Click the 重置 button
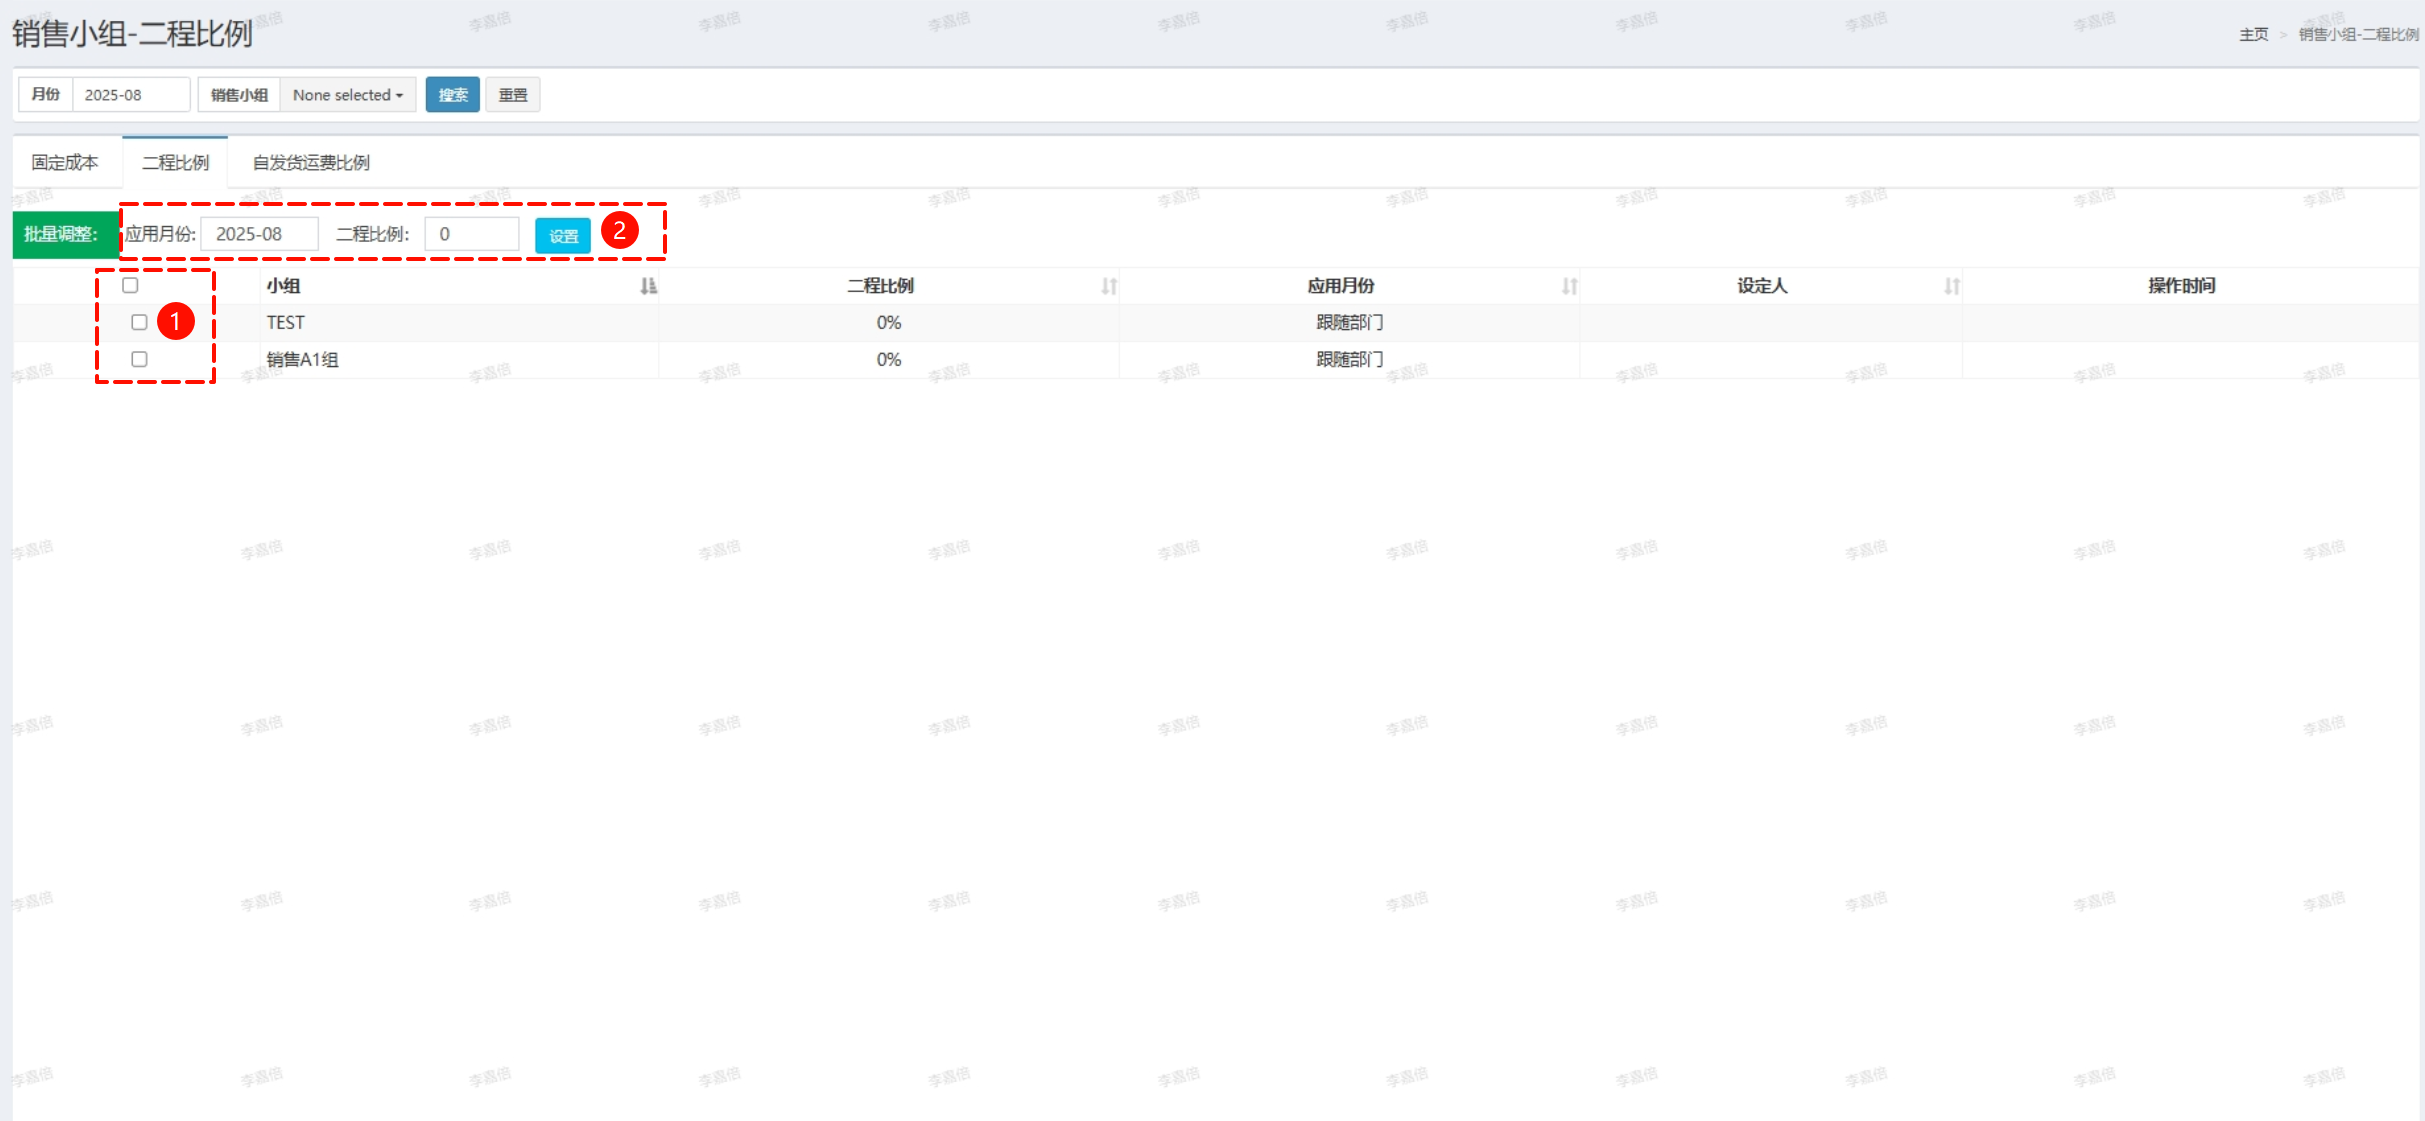The width and height of the screenshot is (2425, 1121). pyautogui.click(x=513, y=95)
